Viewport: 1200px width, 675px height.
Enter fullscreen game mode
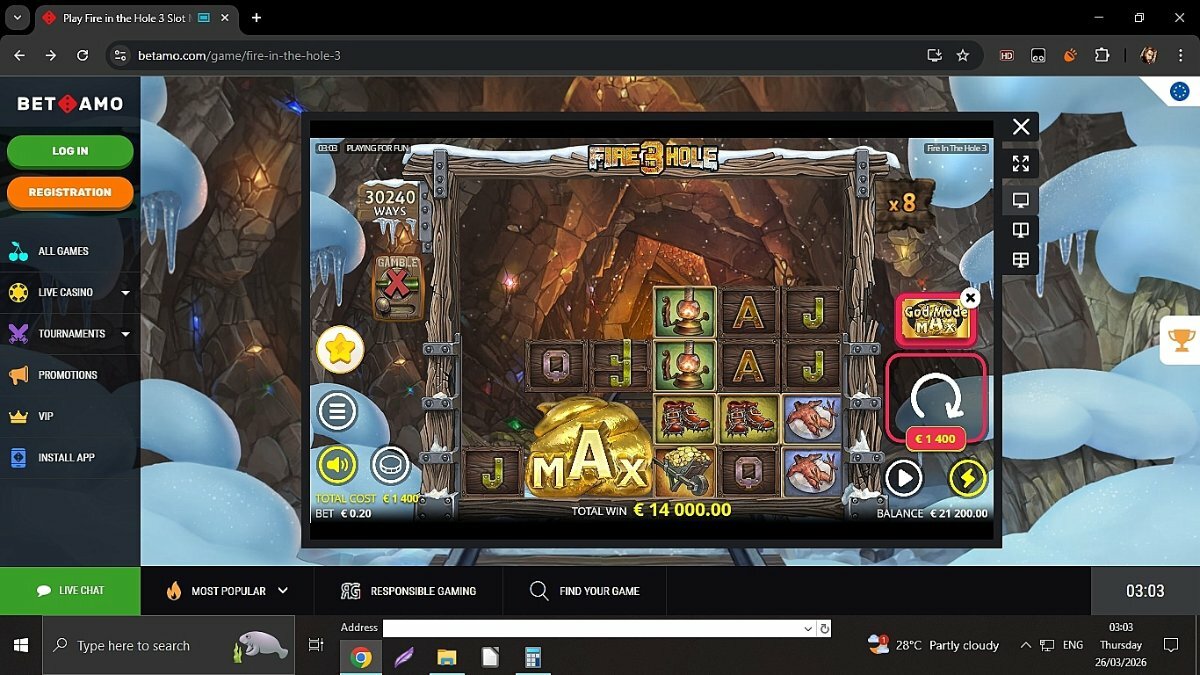click(x=1020, y=163)
